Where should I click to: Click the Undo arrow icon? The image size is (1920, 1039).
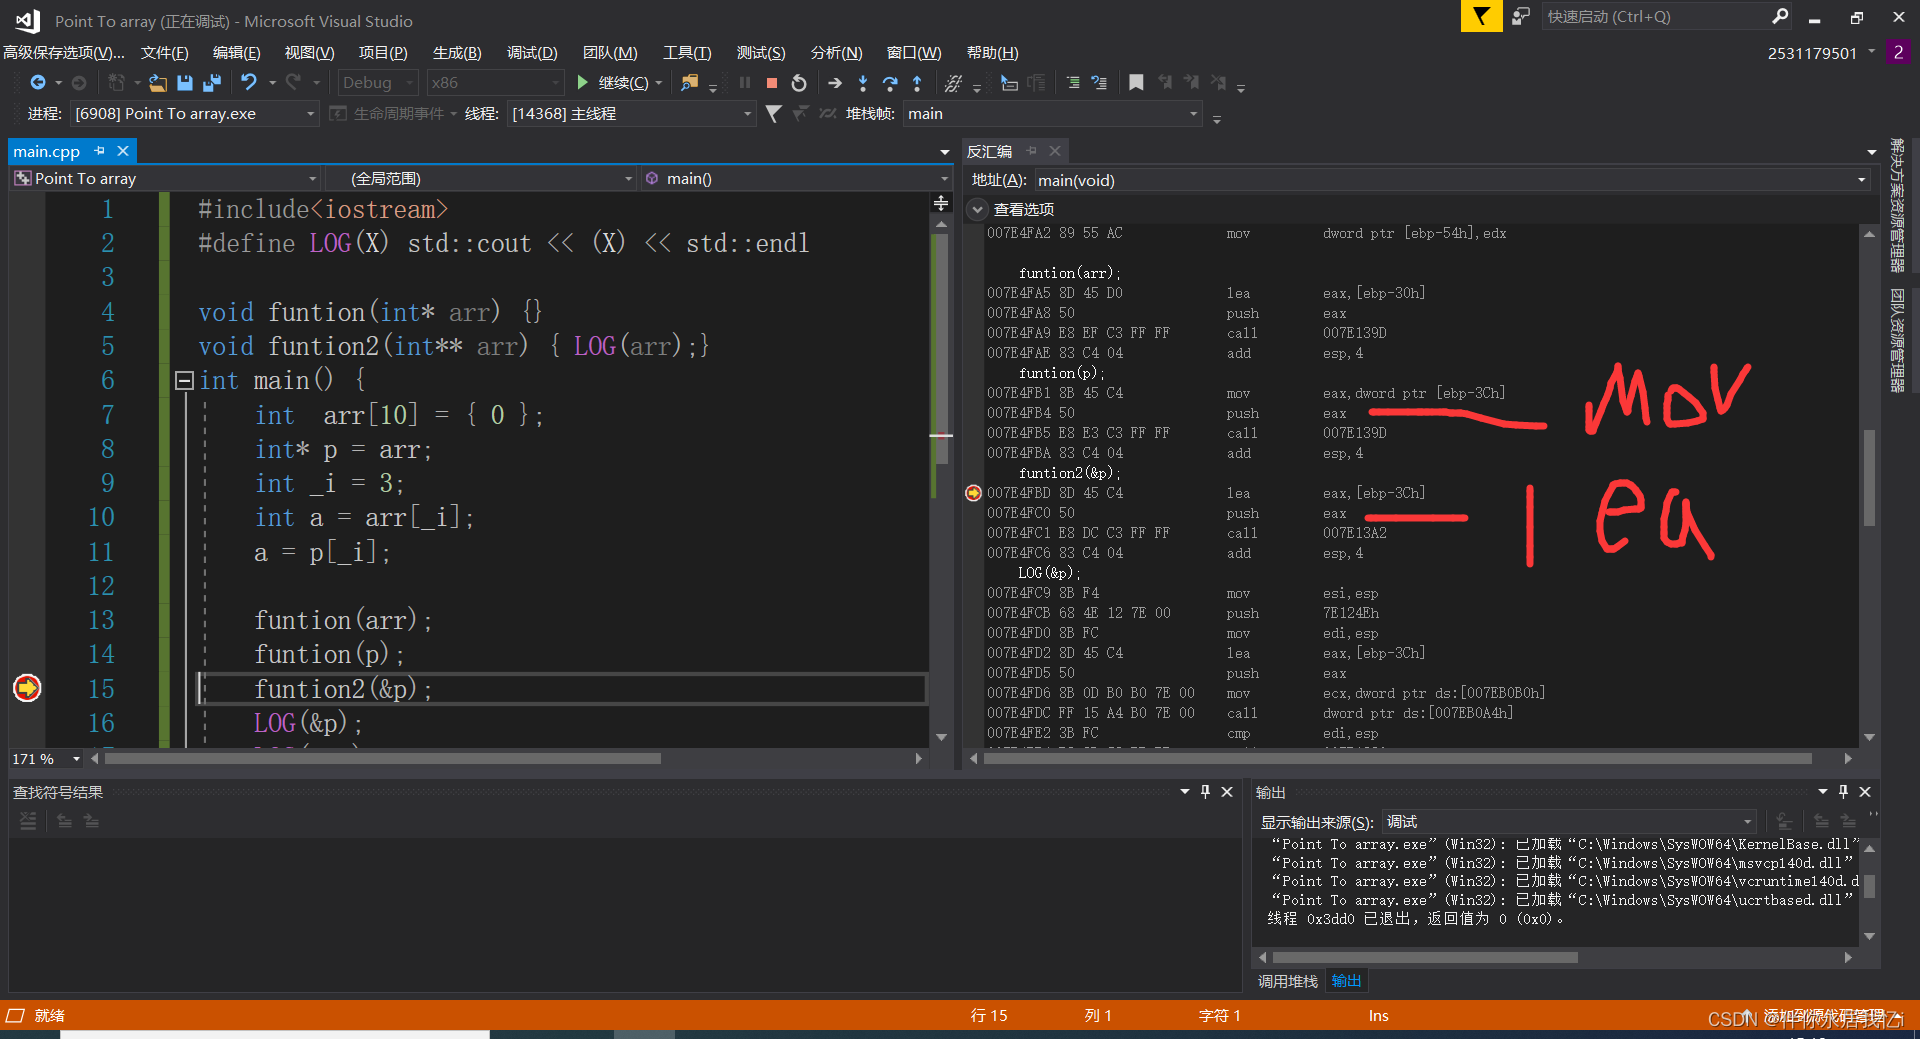[x=249, y=83]
